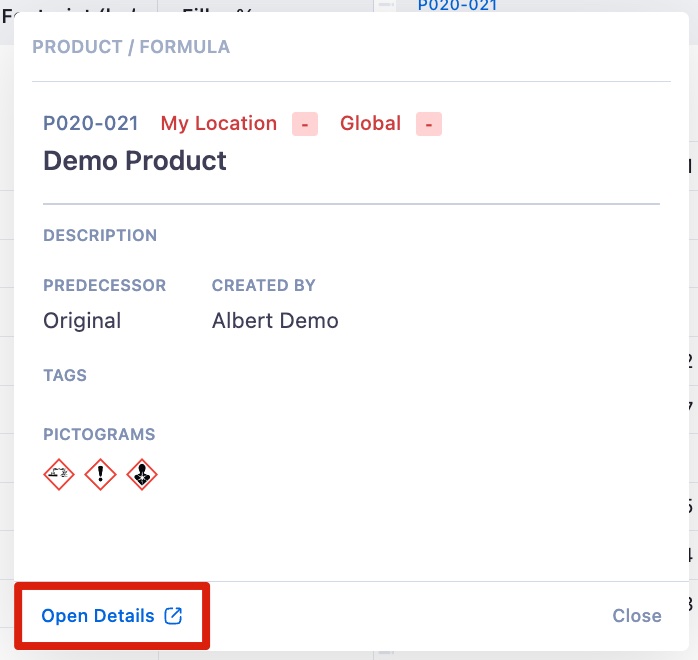The width and height of the screenshot is (698, 660).
Task: Click the dash badge next to My Location
Action: 305,124
